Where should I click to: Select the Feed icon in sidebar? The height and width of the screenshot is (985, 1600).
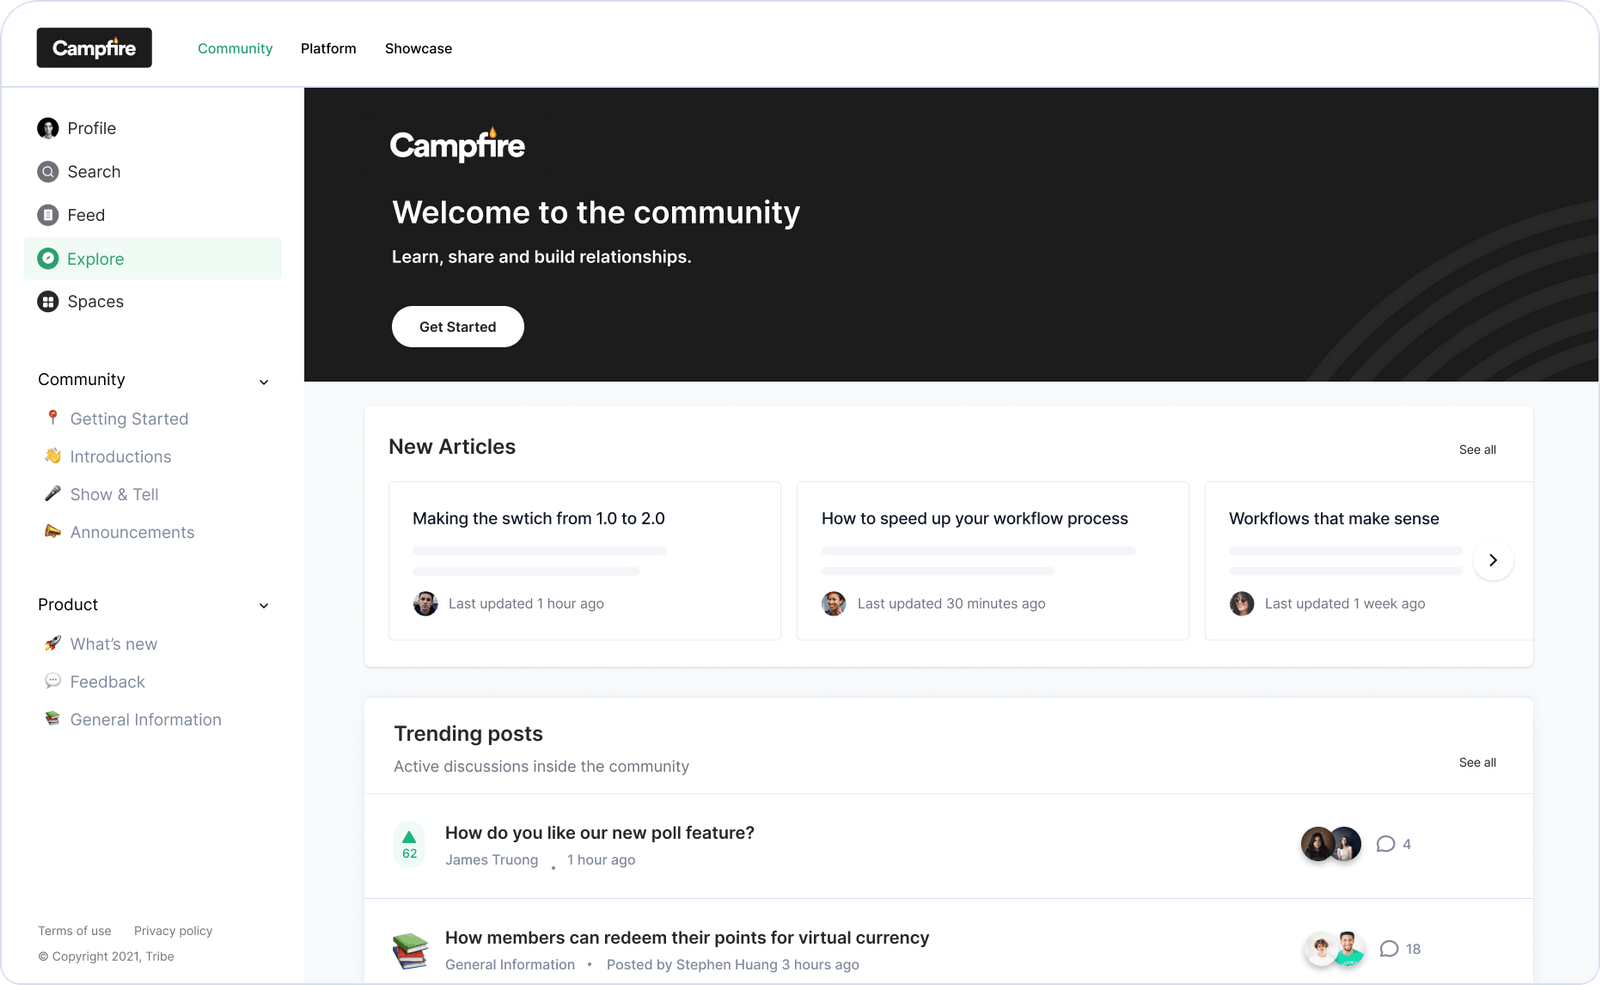pyautogui.click(x=48, y=215)
